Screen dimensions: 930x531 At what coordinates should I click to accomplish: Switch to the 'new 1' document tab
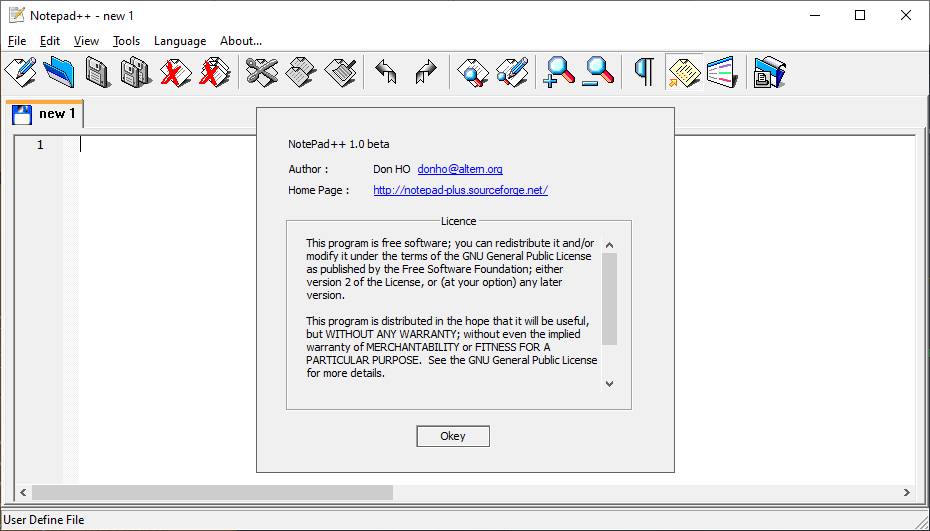[45, 114]
